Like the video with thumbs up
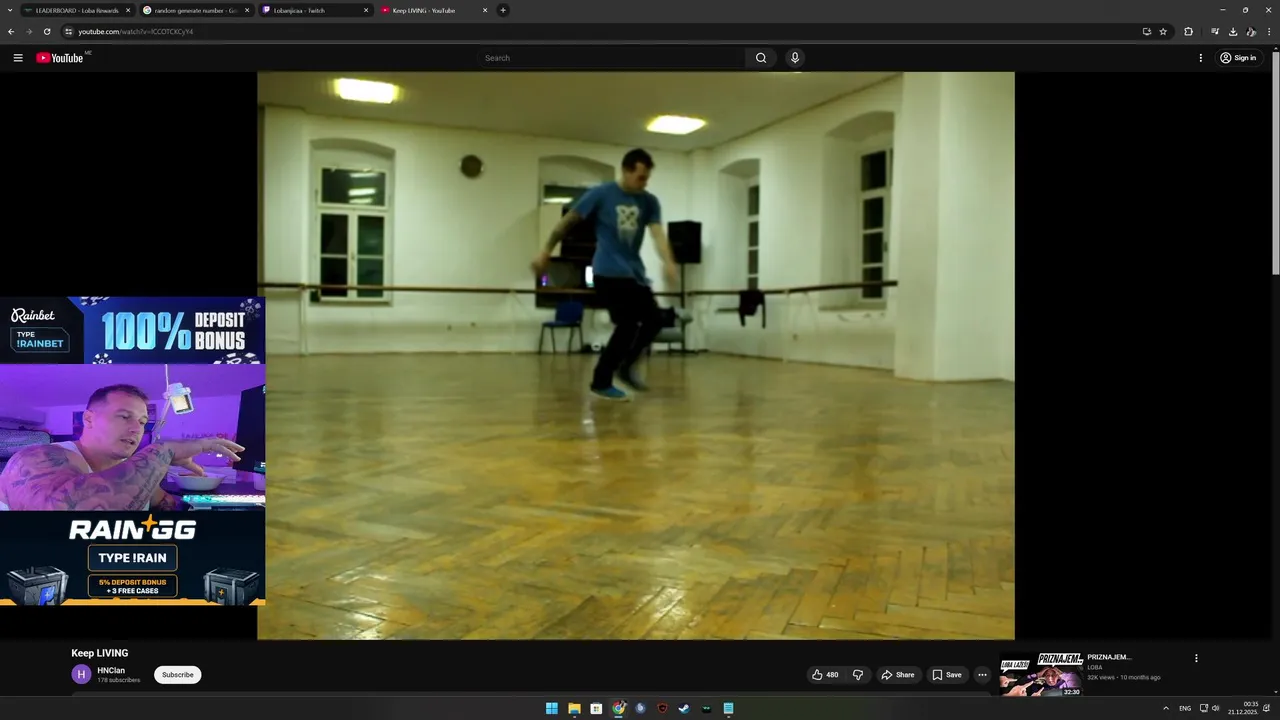Screen dimensions: 1280x720 point(825,675)
